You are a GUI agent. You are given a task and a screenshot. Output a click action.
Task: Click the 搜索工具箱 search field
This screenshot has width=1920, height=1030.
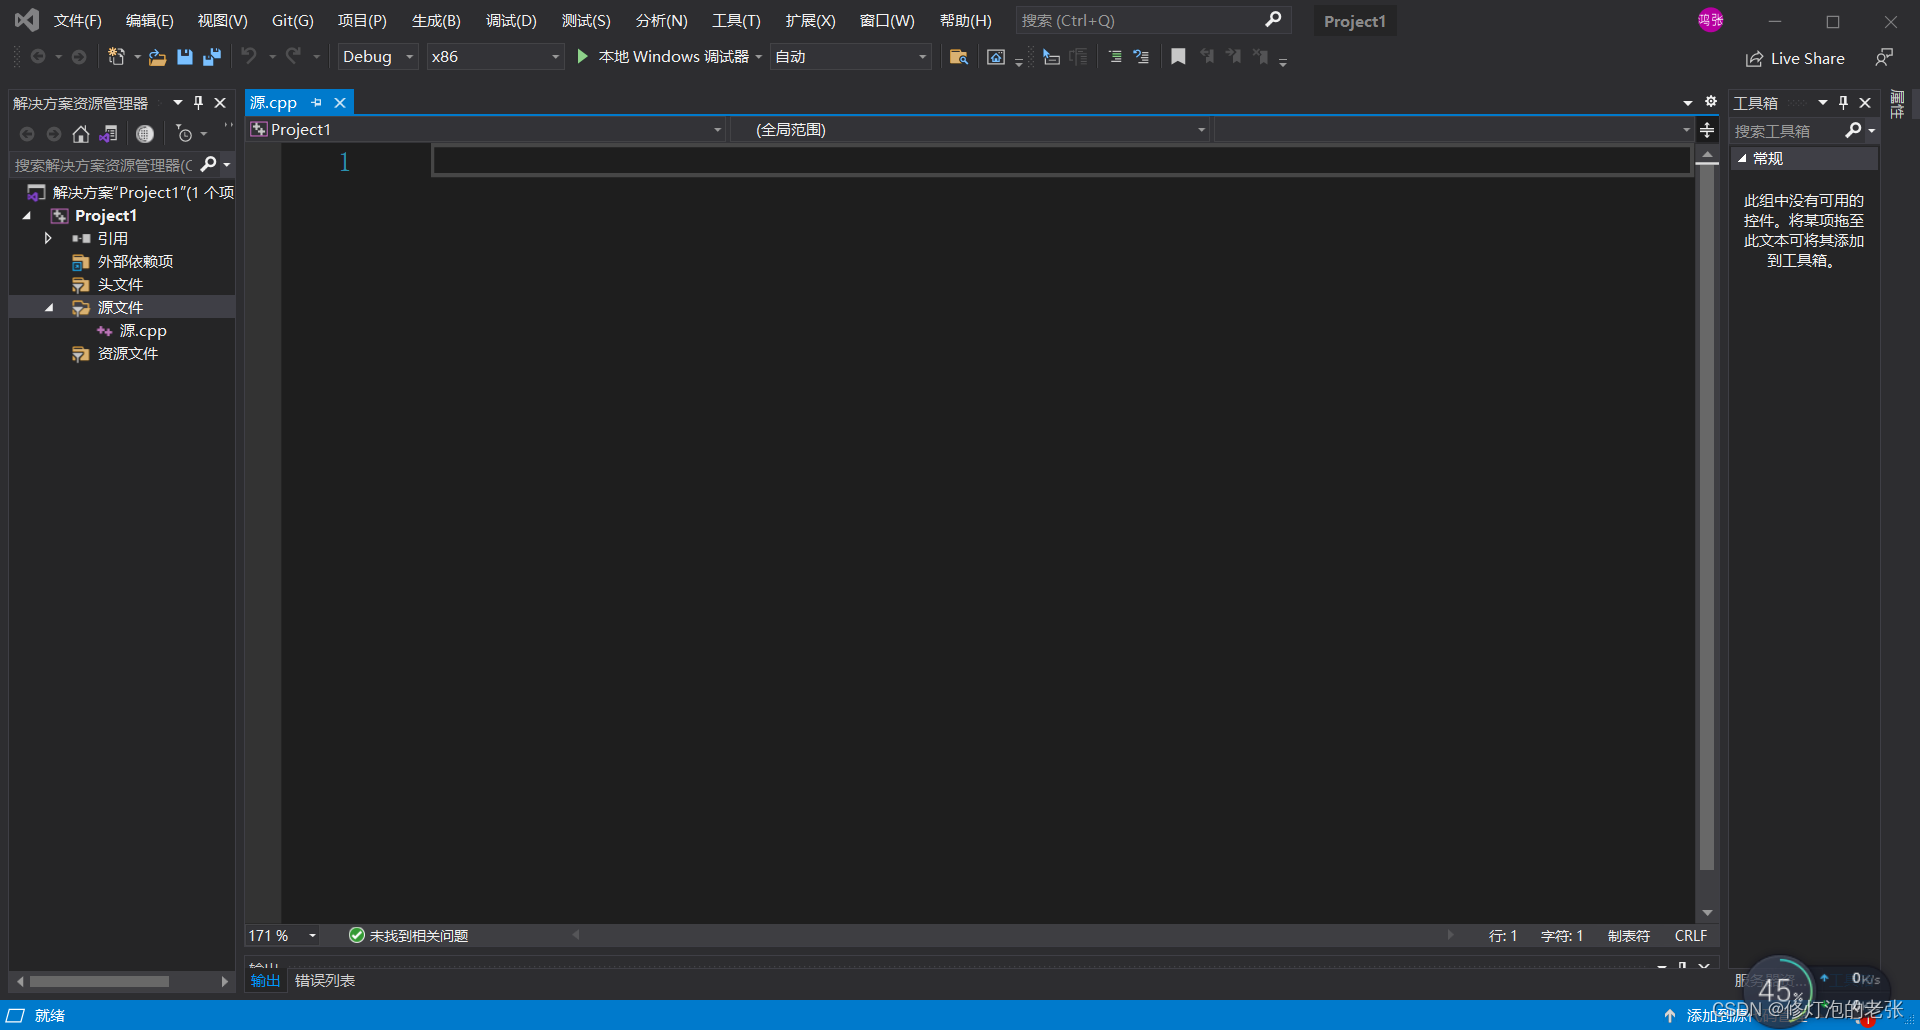coord(1788,131)
